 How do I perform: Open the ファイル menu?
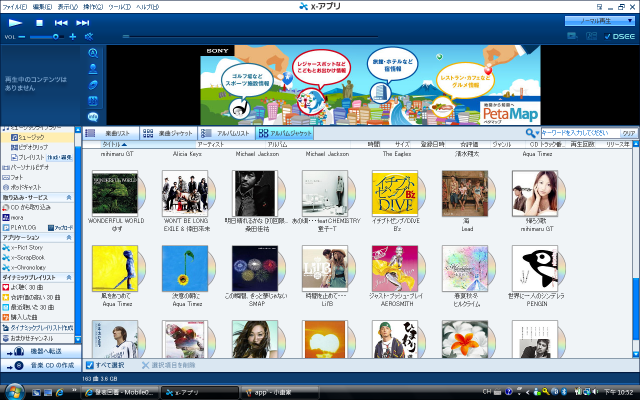point(15,7)
